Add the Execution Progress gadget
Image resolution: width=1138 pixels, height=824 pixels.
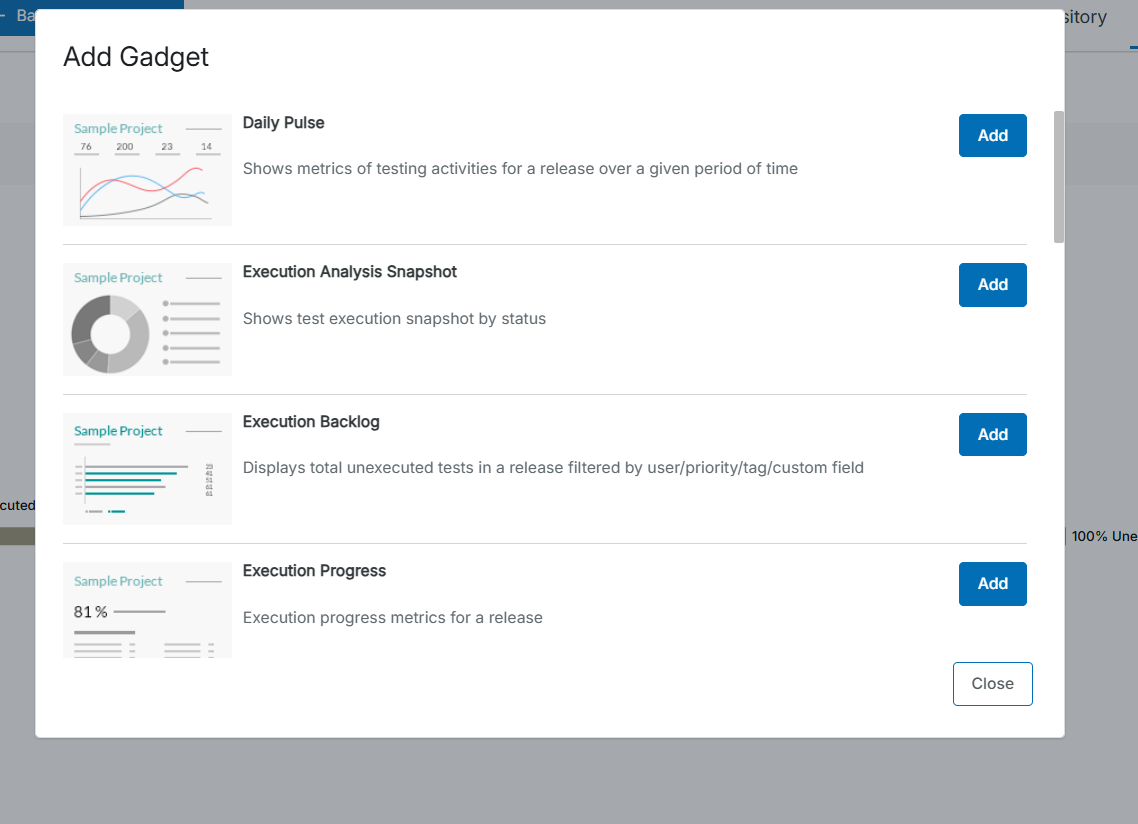tap(992, 583)
